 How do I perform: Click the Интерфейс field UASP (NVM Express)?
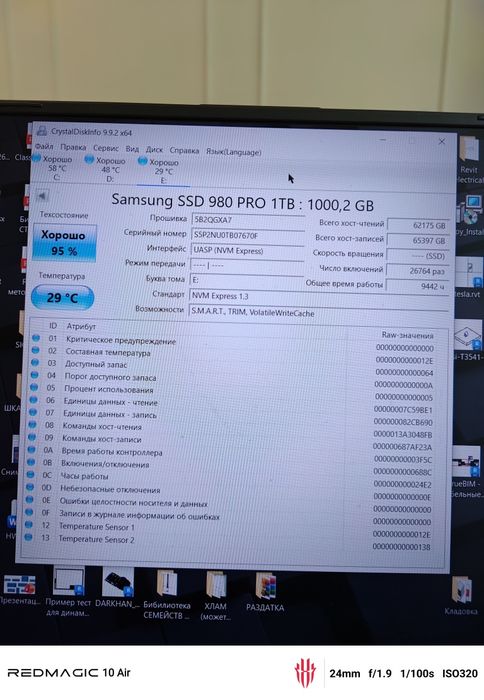pos(247,250)
